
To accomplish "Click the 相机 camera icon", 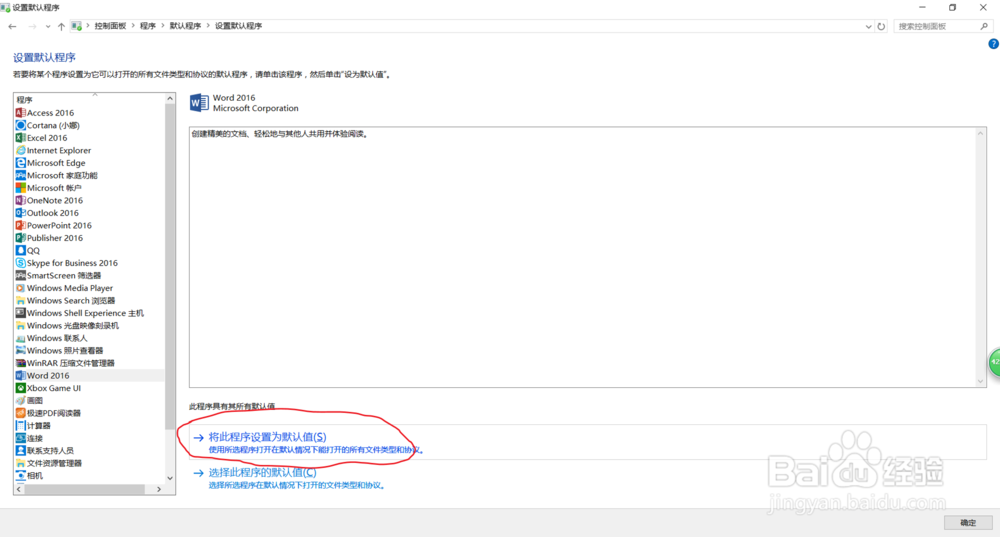I will pyautogui.click(x=20, y=476).
